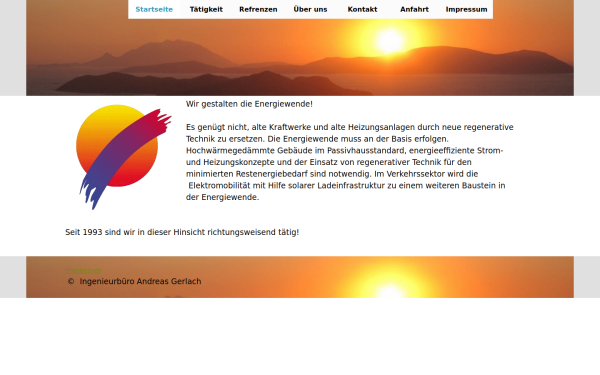Screen dimensions: 600x375
Task: Click the green Impressum footer link
Action: pyautogui.click(x=83, y=271)
